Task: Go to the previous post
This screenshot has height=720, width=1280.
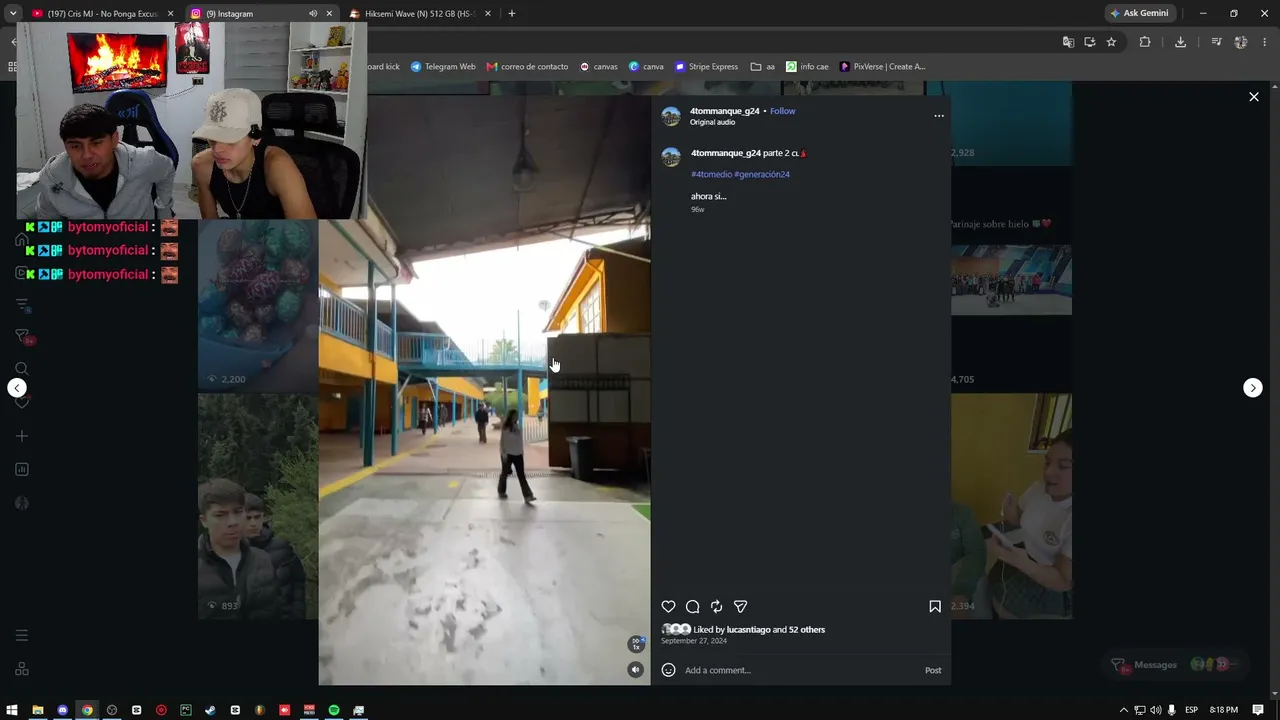Action: click(17, 388)
